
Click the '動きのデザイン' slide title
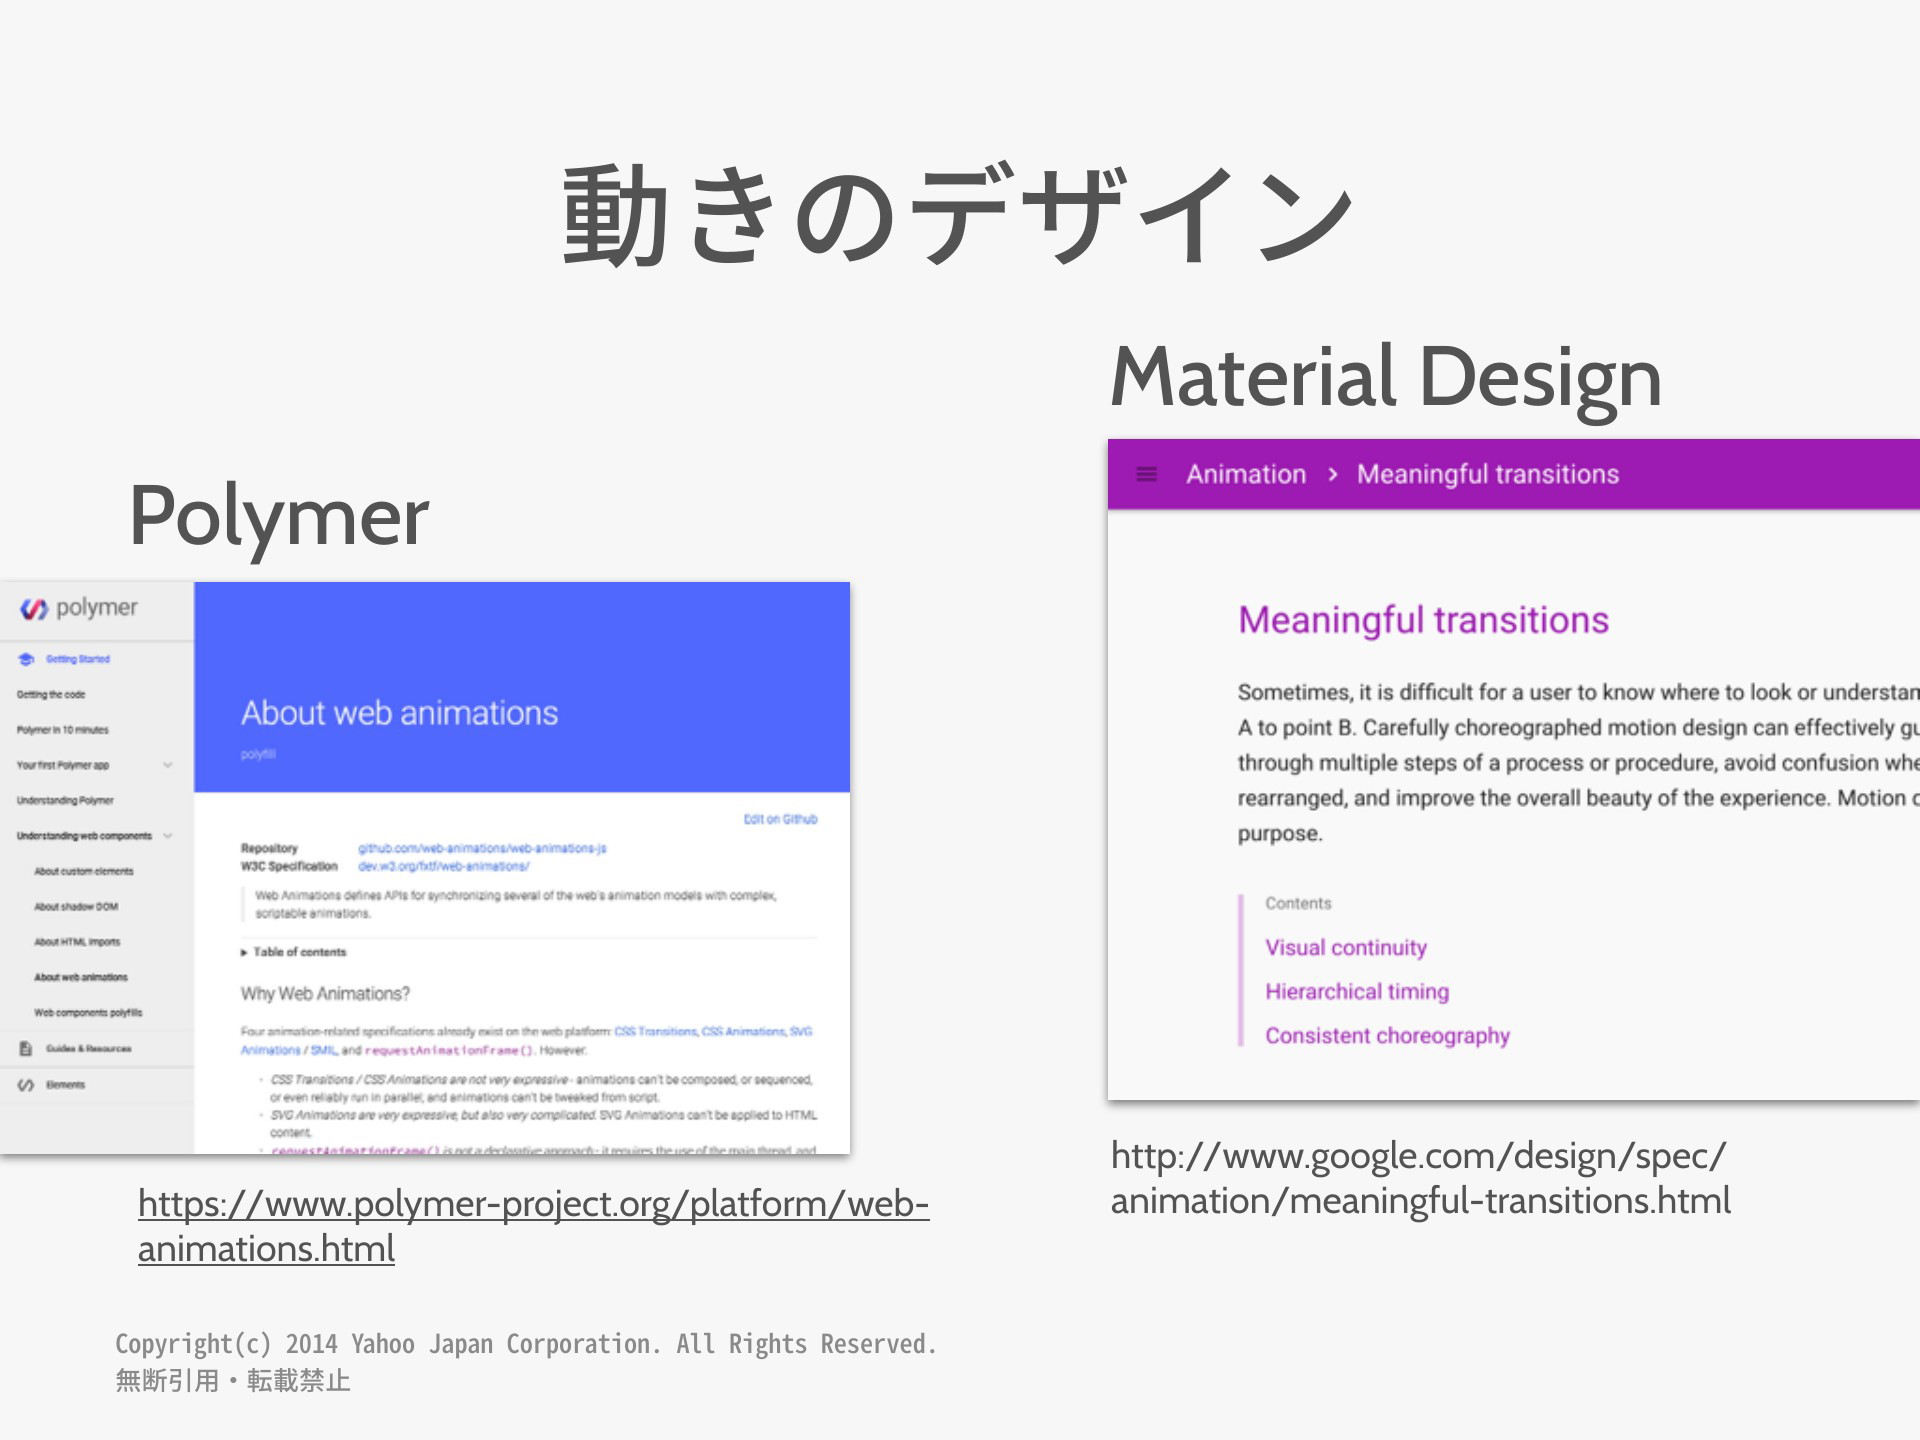(958, 215)
